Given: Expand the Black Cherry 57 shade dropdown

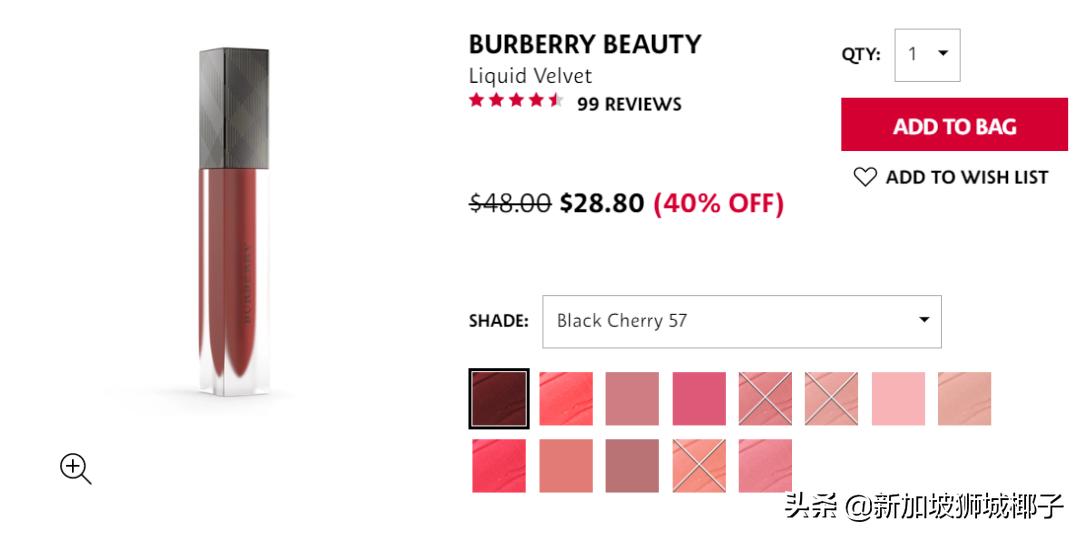Looking at the screenshot, I should pyautogui.click(x=741, y=321).
